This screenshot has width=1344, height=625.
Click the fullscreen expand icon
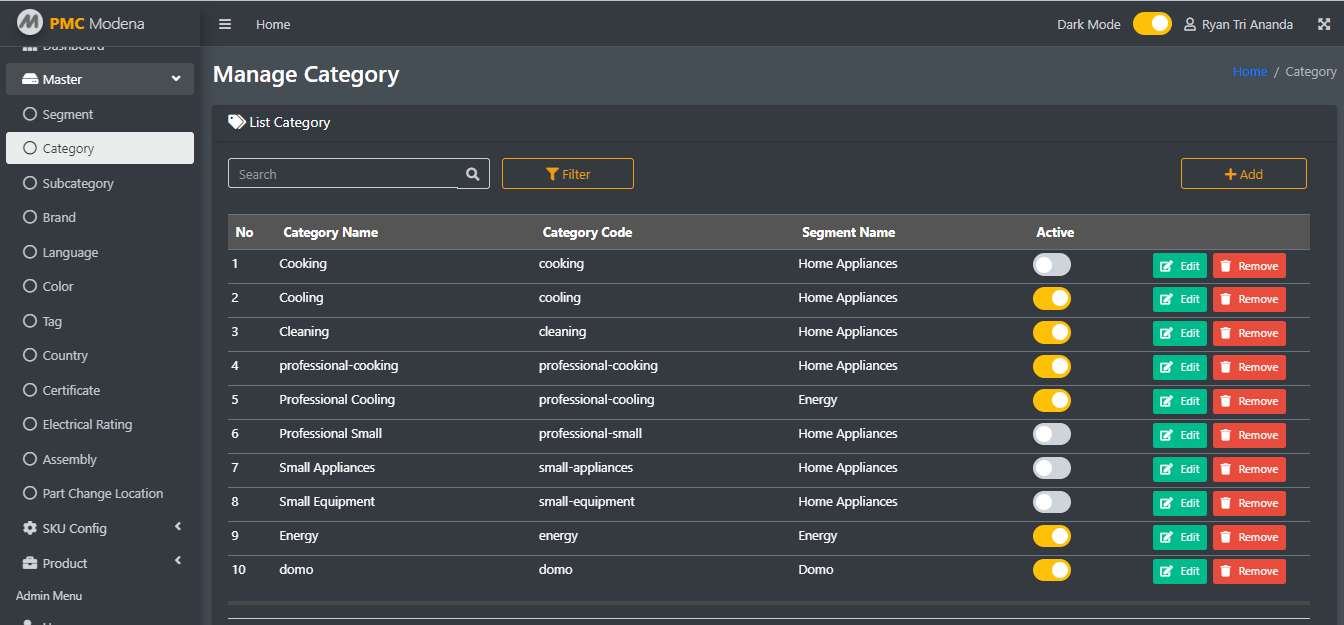(x=1324, y=24)
